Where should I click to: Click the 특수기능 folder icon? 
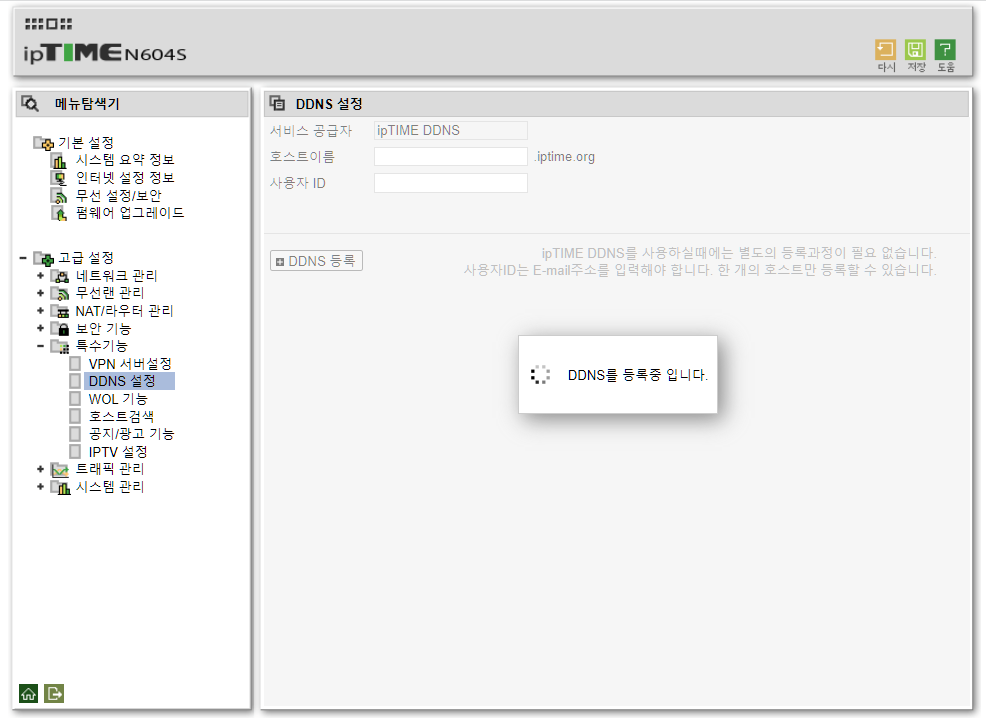(60, 346)
